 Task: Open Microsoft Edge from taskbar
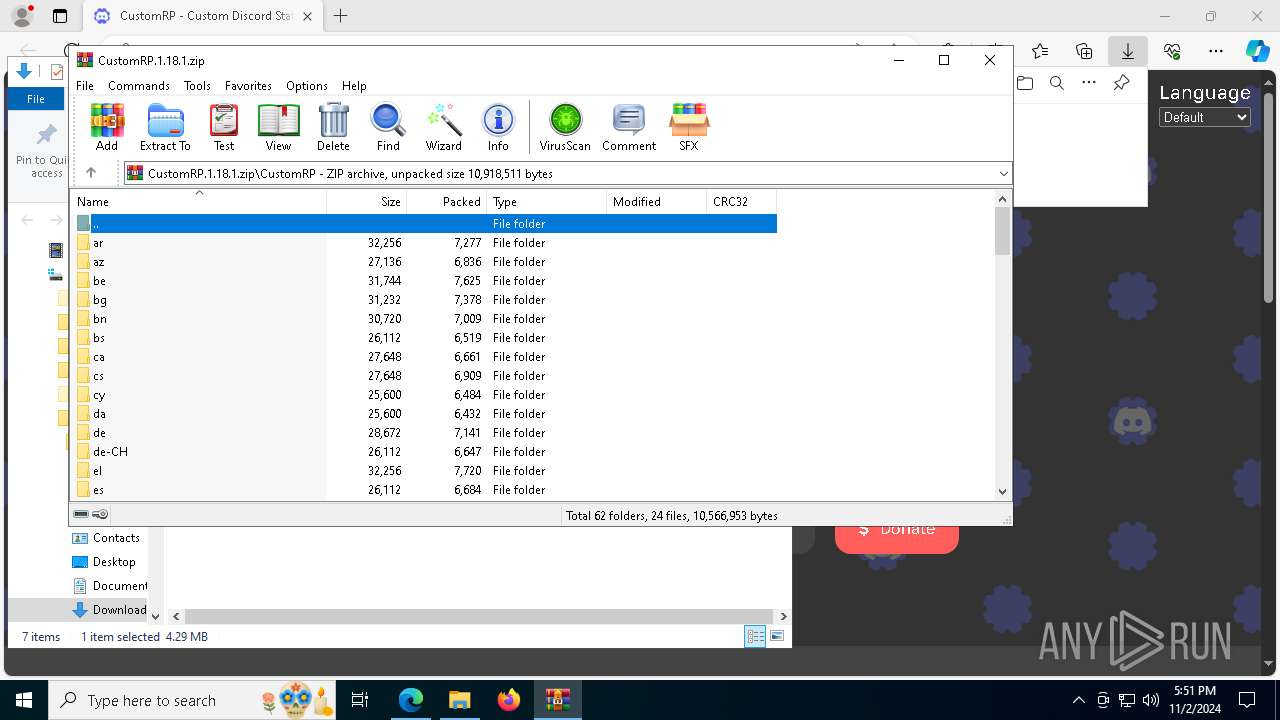[x=411, y=700]
